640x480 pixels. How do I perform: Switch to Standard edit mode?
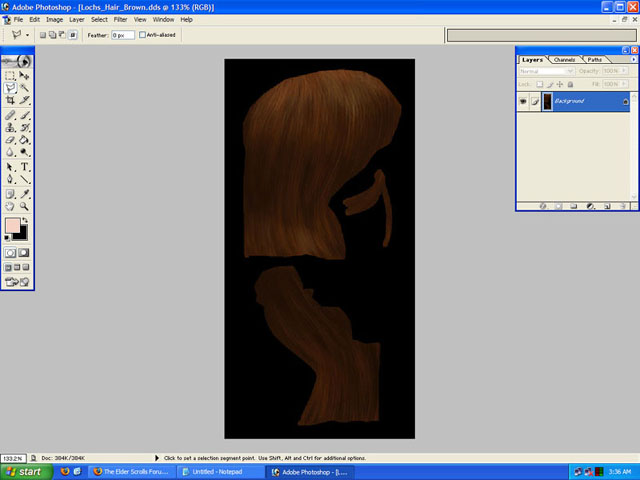10,253
